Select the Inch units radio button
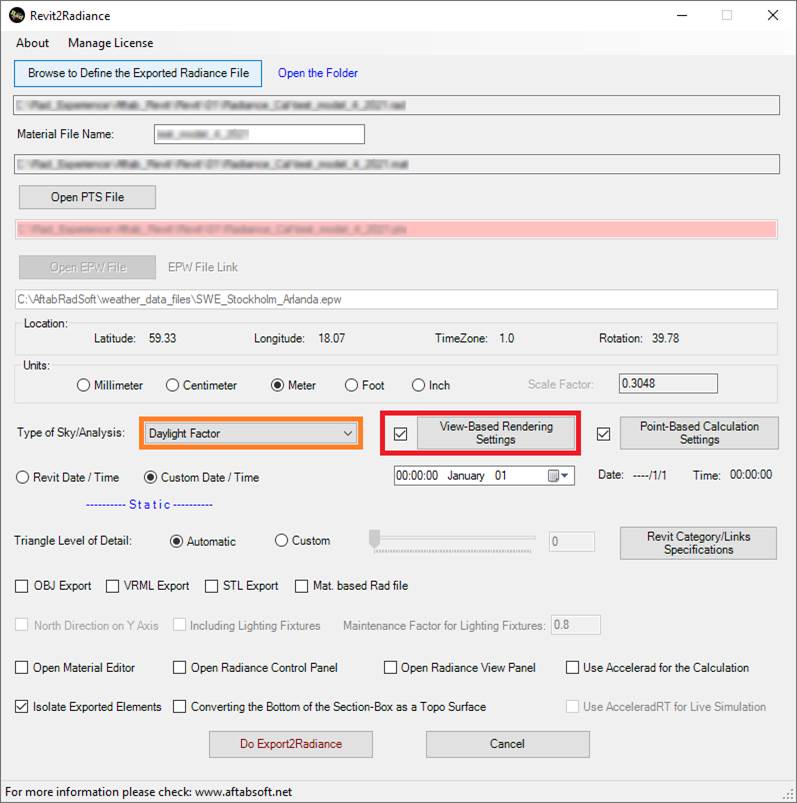Image resolution: width=797 pixels, height=803 pixels. (418, 385)
